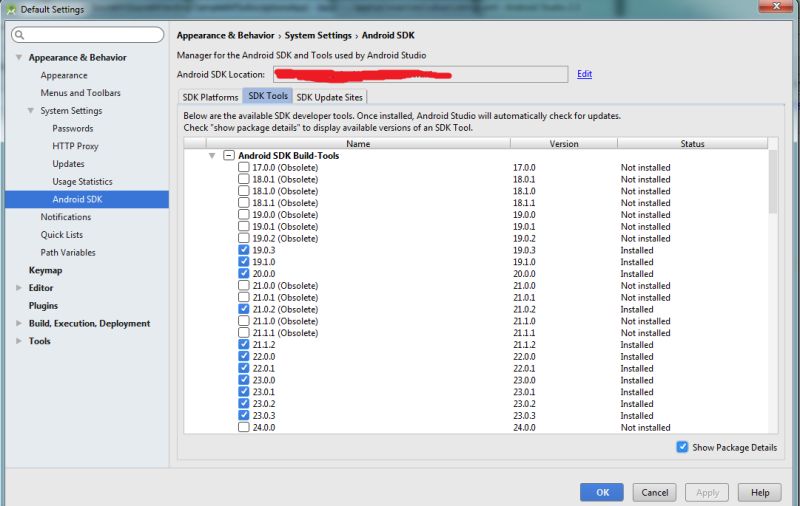Image resolution: width=800 pixels, height=506 pixels.
Task: Open the Updates settings page
Action: [x=68, y=164]
